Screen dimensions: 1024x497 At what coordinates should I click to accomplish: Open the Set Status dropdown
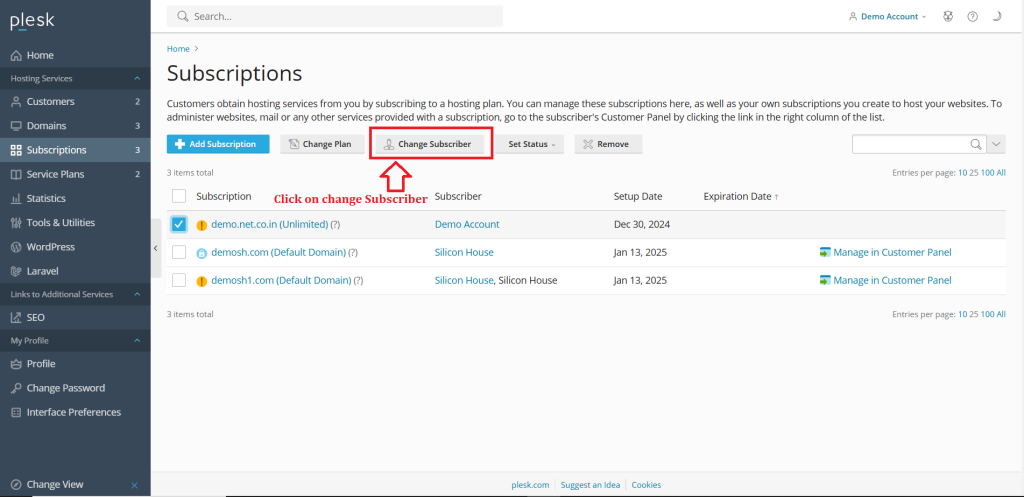[x=529, y=144]
